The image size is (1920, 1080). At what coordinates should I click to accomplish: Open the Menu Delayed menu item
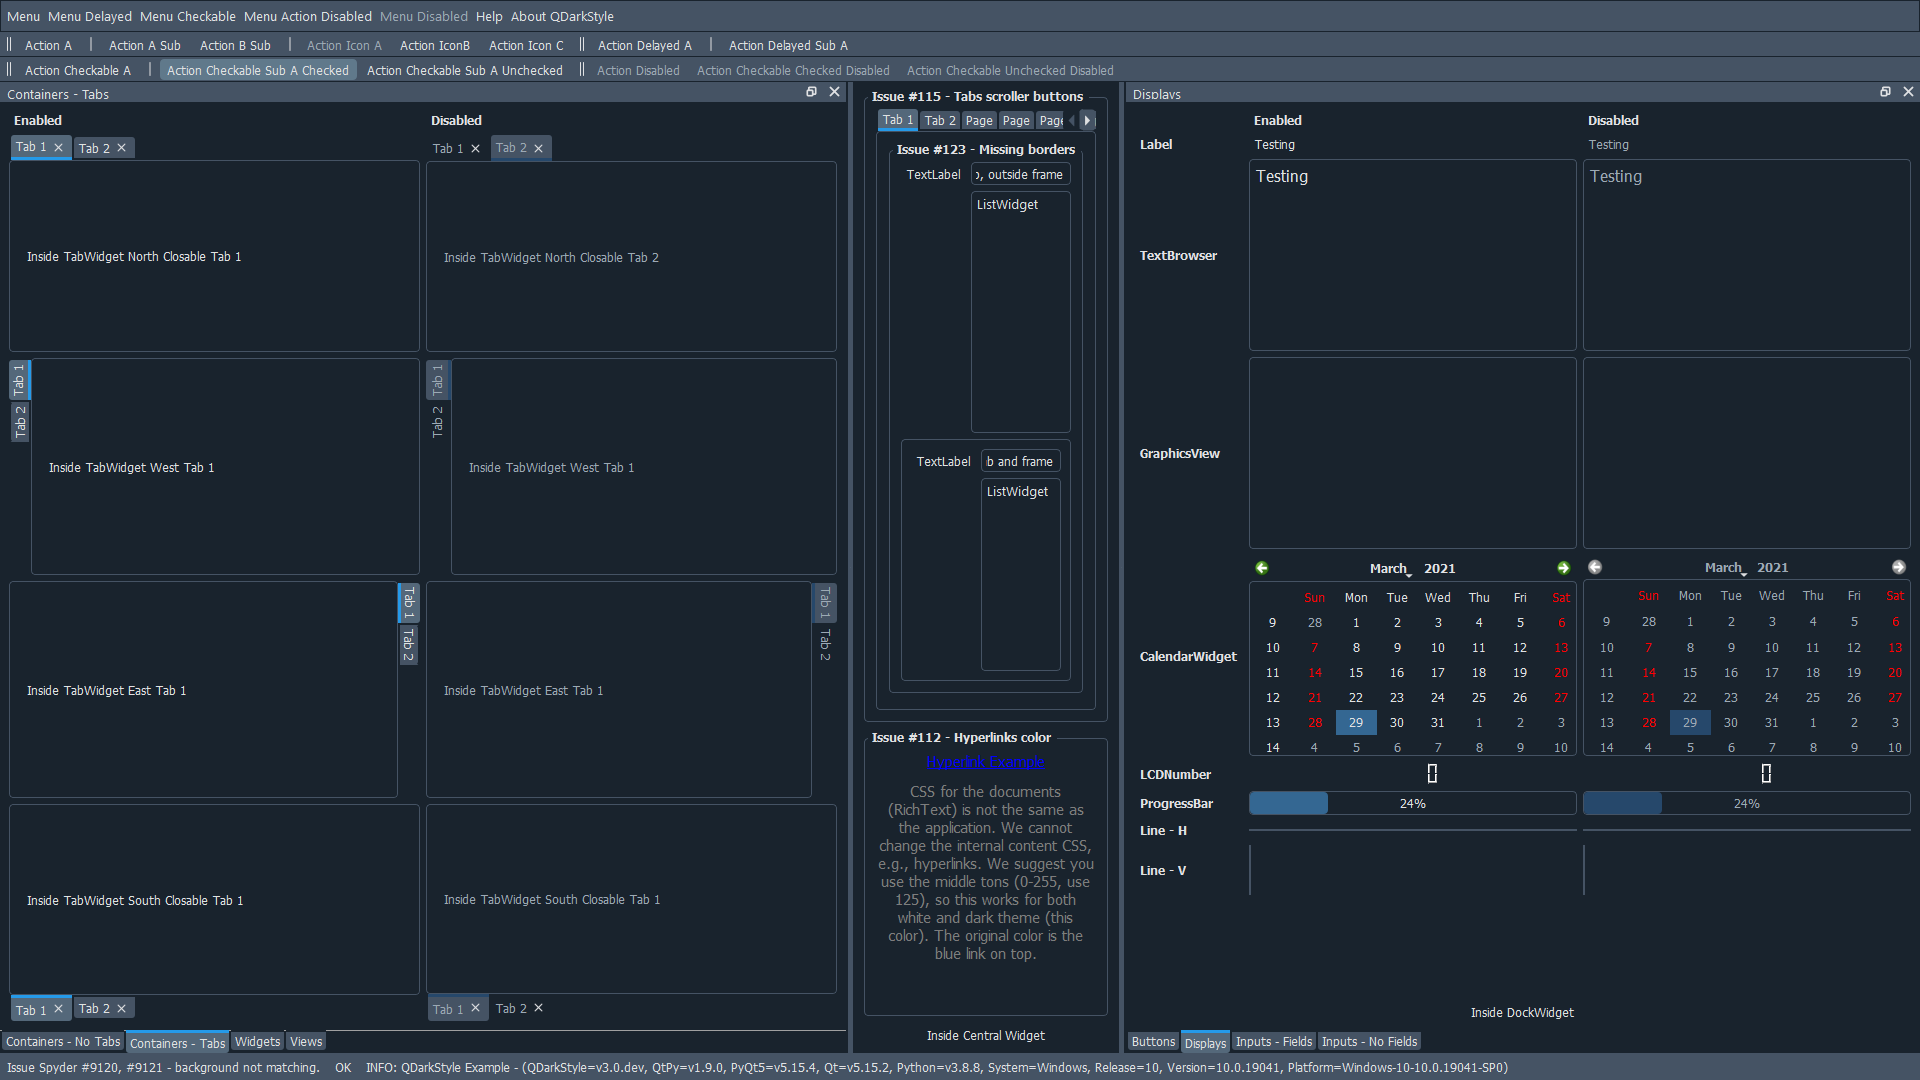point(88,16)
